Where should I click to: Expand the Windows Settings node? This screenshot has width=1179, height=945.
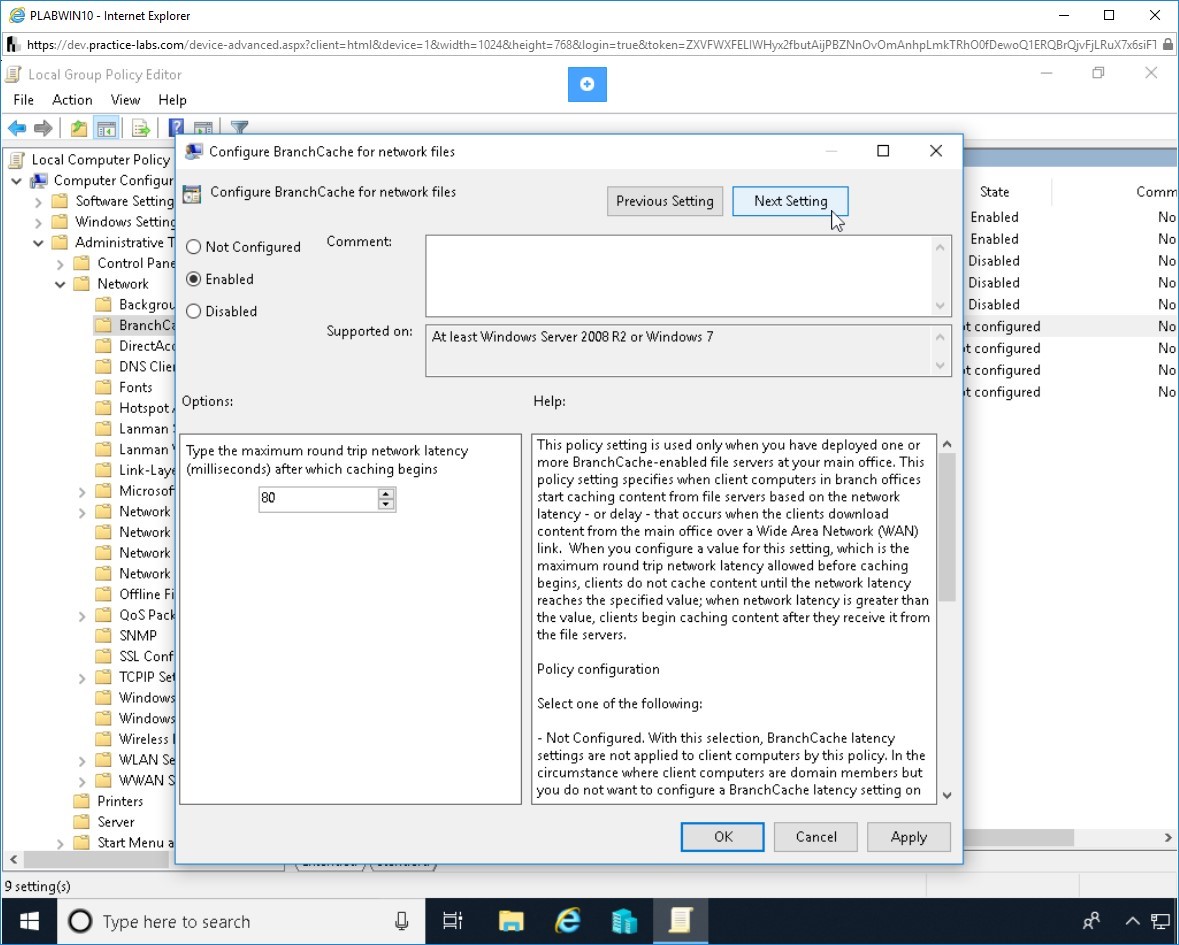point(38,222)
